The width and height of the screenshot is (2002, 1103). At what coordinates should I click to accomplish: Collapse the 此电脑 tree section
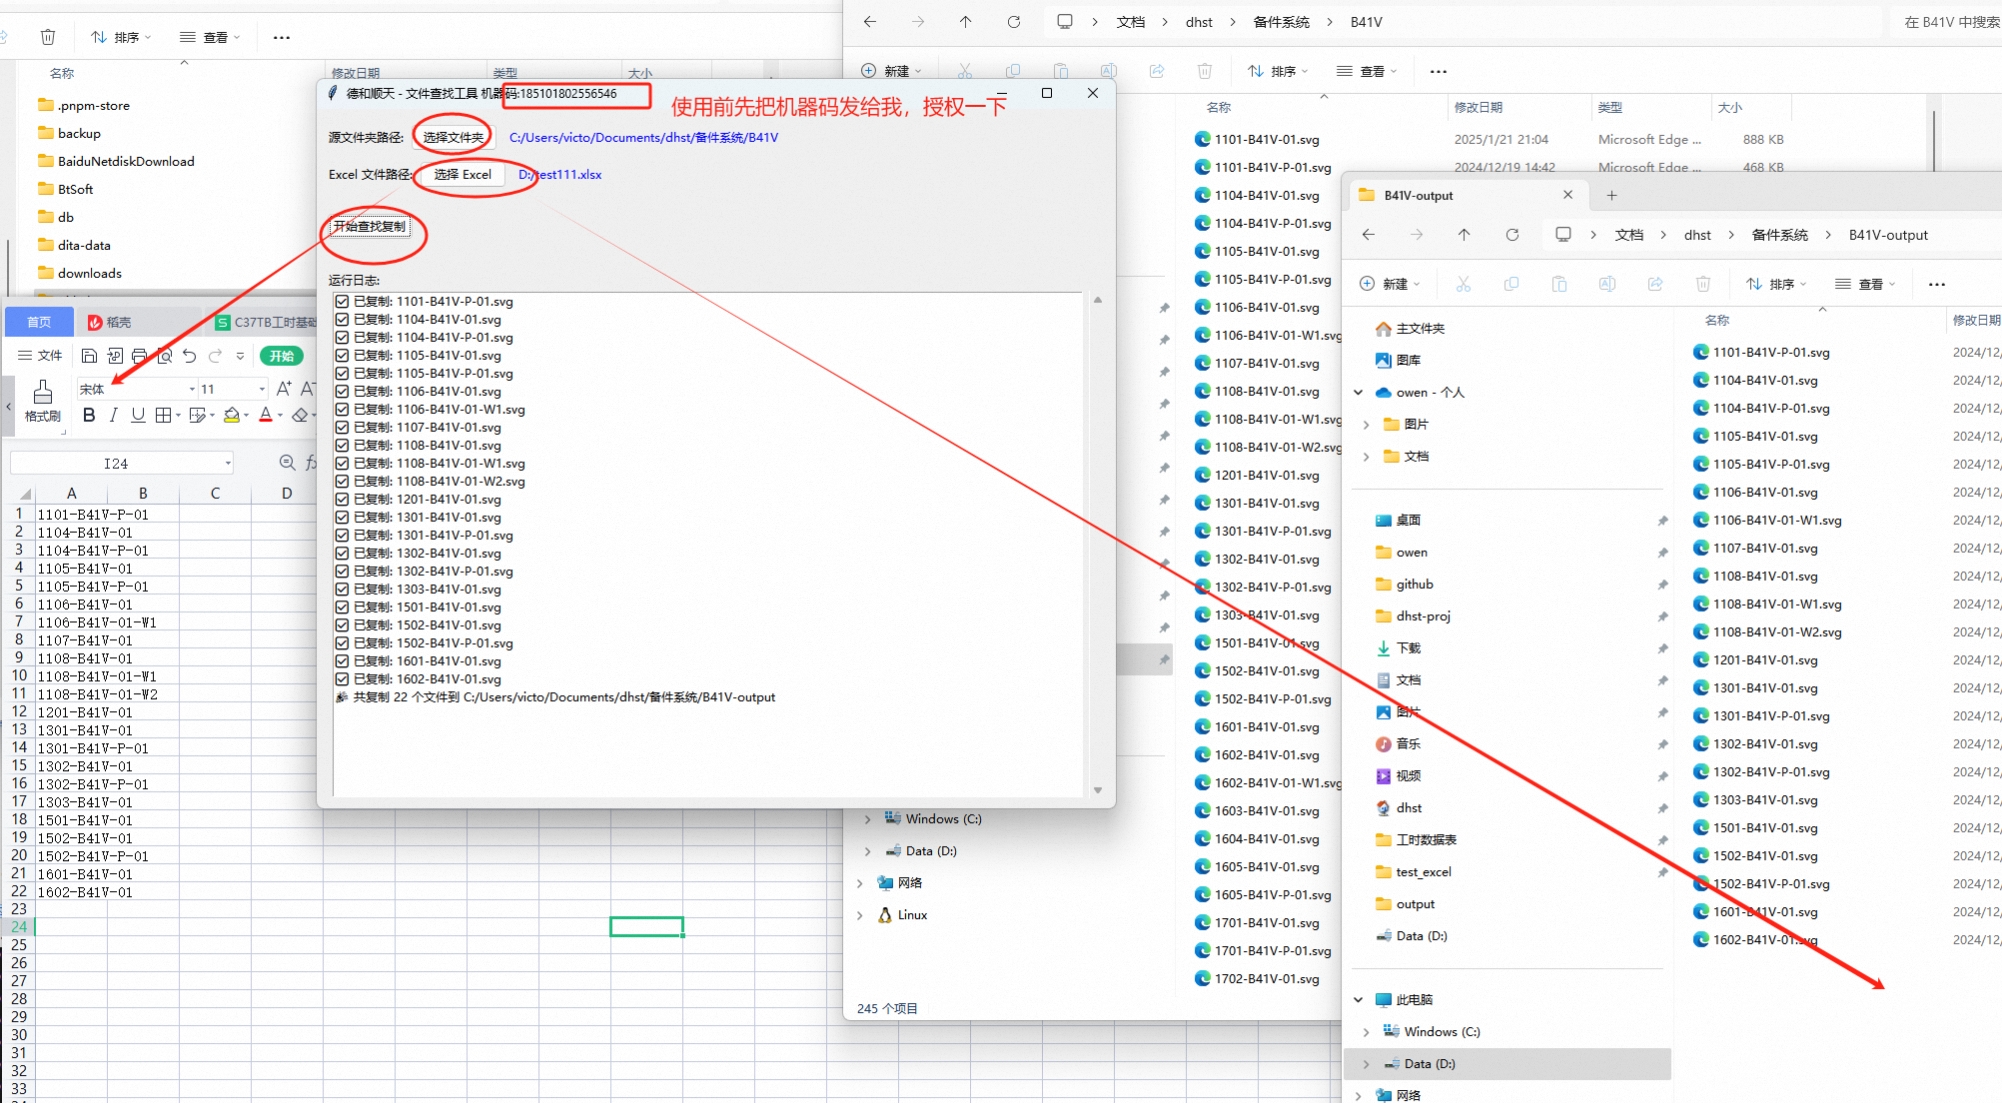[1358, 1000]
